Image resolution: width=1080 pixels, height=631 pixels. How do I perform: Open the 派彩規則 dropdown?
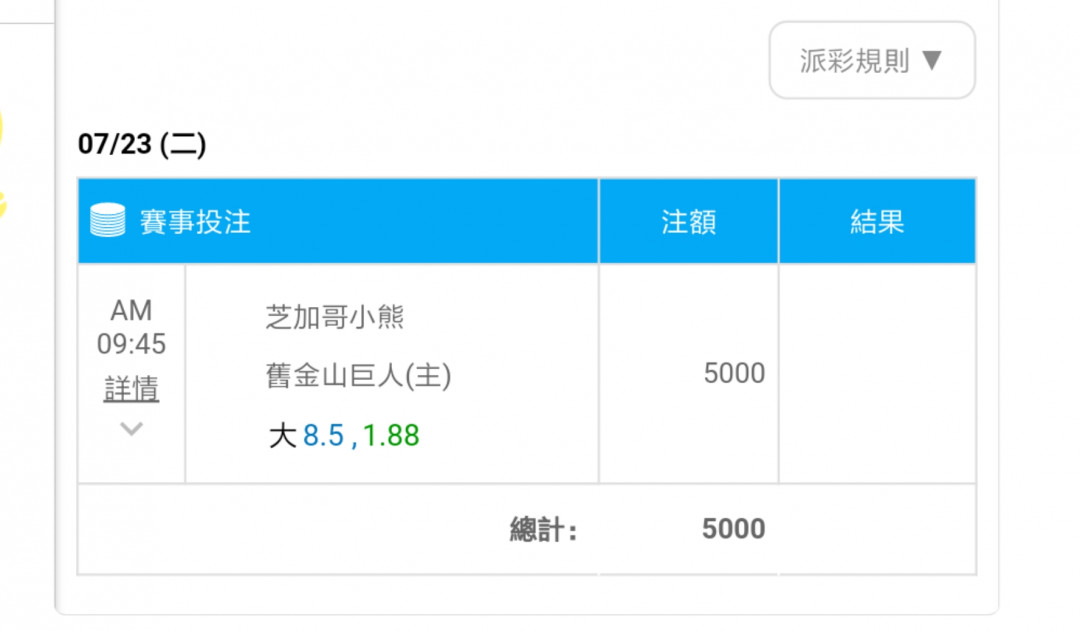[x=872, y=60]
